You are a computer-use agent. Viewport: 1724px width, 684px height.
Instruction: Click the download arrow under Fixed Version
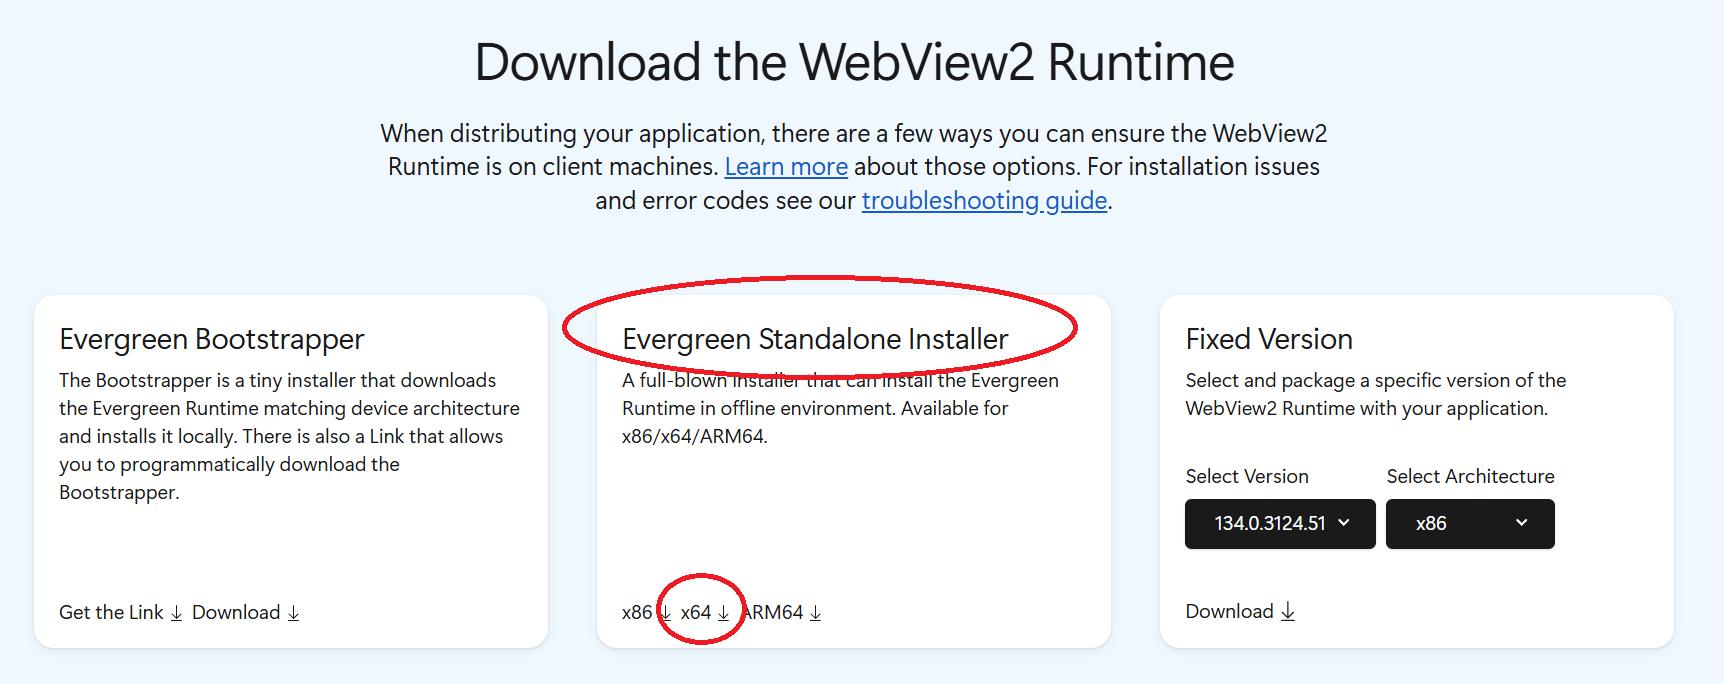pos(1287,611)
